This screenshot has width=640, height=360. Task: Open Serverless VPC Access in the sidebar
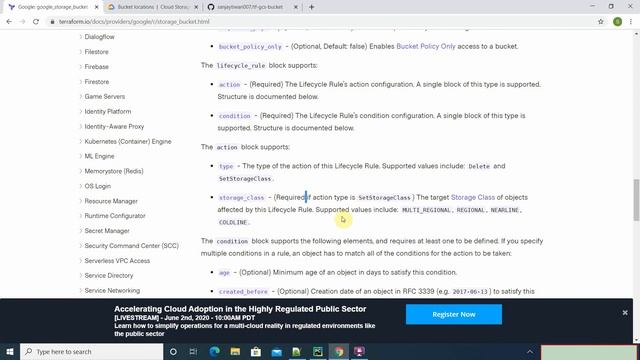point(117,261)
